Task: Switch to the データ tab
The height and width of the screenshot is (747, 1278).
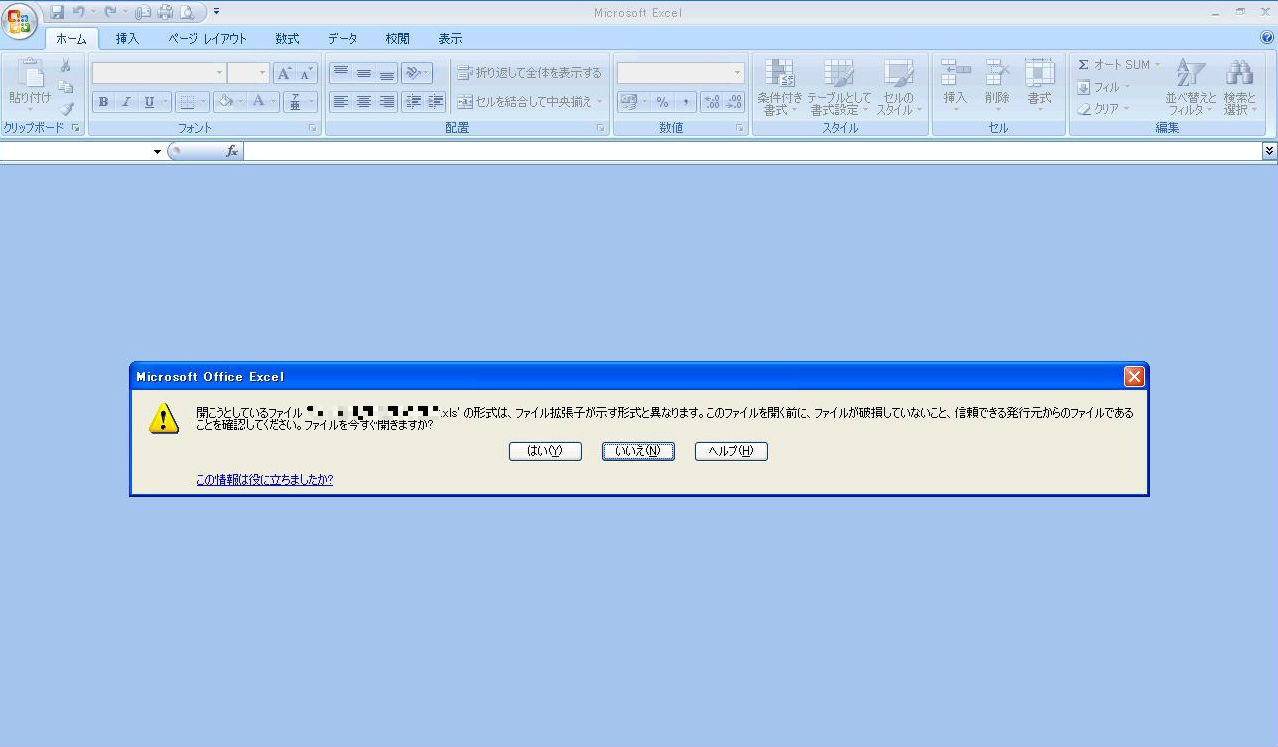Action: pyautogui.click(x=342, y=39)
